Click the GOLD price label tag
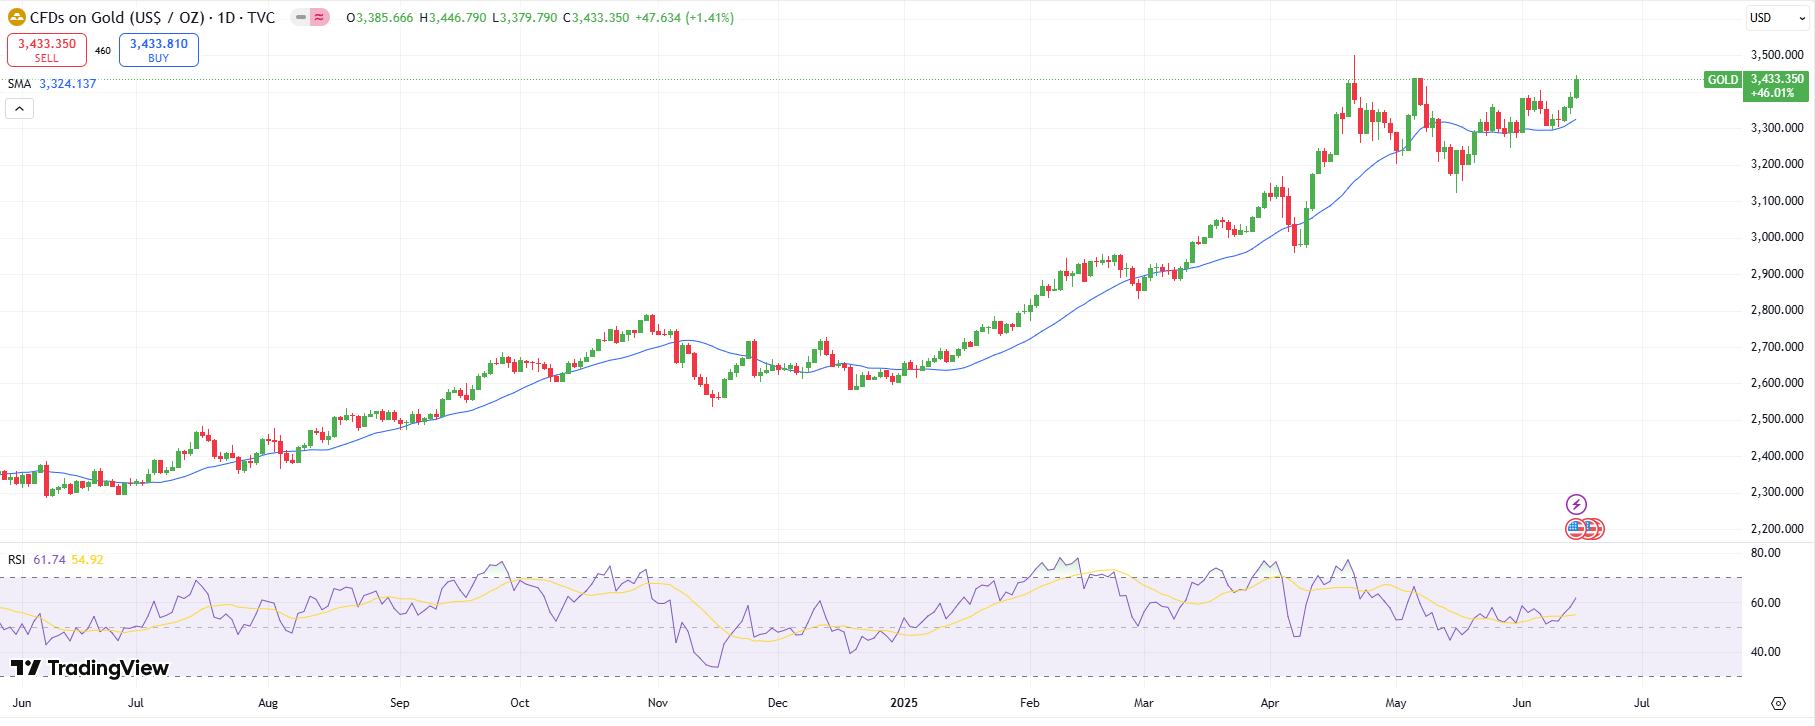Screen dimensions: 1815x726 (x=1722, y=80)
